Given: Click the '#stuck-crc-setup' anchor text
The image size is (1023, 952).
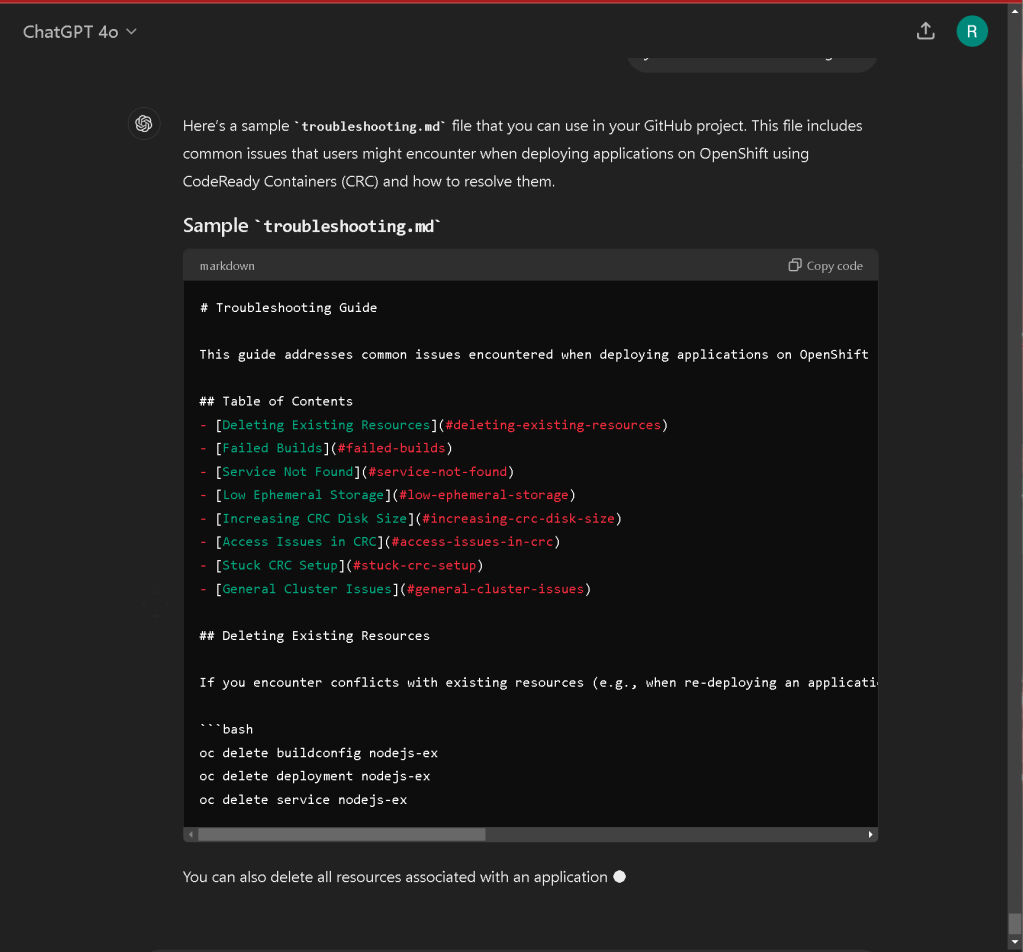Looking at the screenshot, I should (414, 566).
